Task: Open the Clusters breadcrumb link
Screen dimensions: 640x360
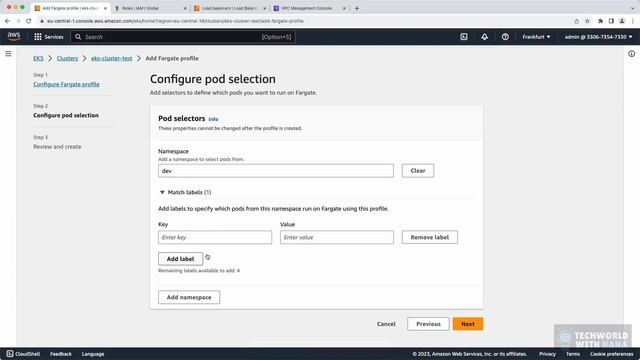Action: [67, 58]
